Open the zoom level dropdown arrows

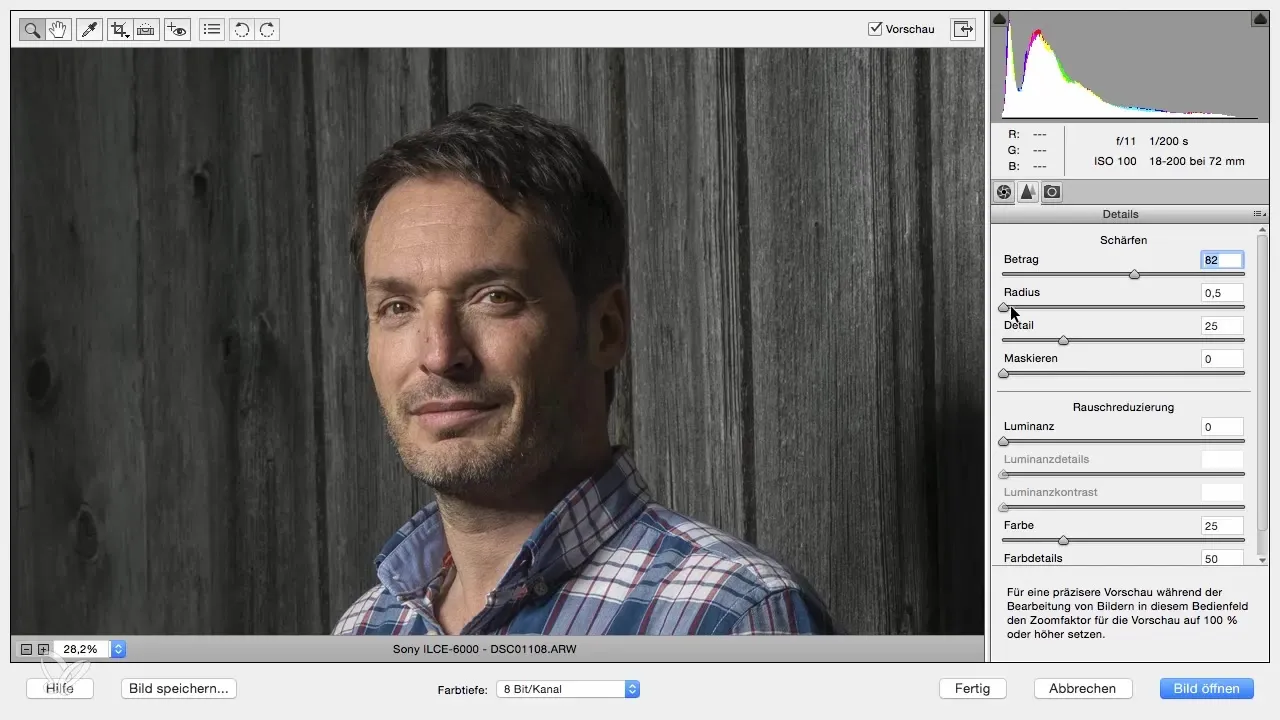119,649
